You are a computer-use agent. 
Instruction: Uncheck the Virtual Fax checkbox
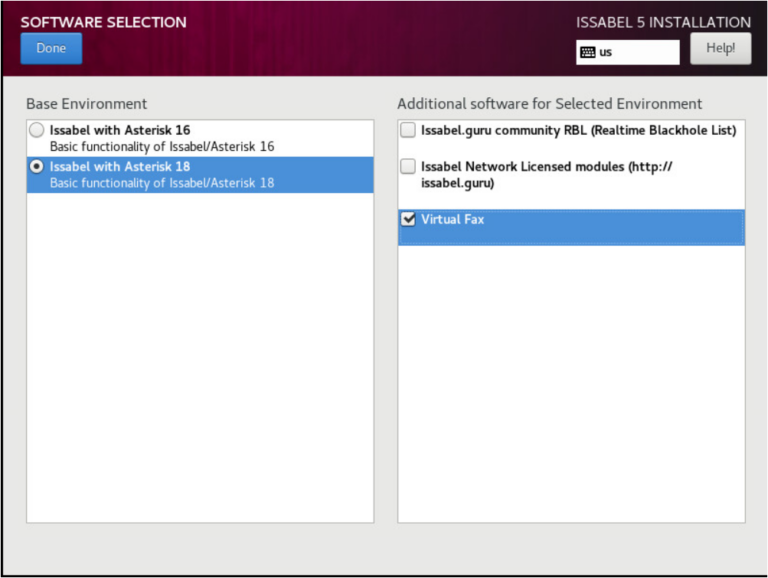pos(408,220)
